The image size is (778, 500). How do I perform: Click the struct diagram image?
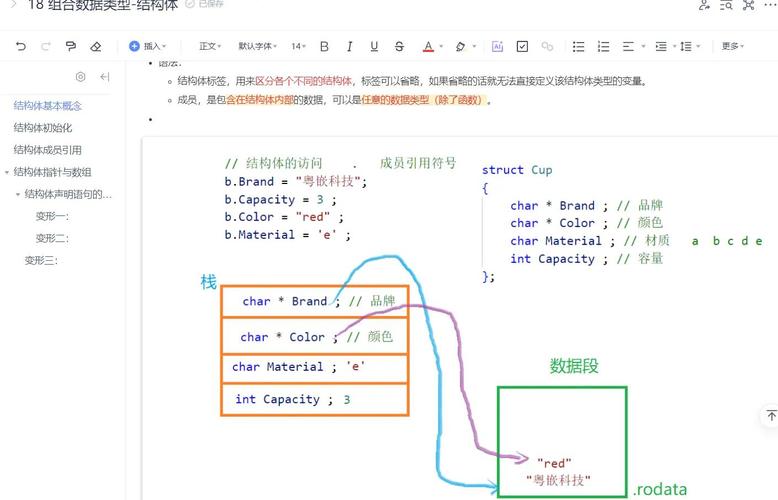pyautogui.click(x=459, y=319)
